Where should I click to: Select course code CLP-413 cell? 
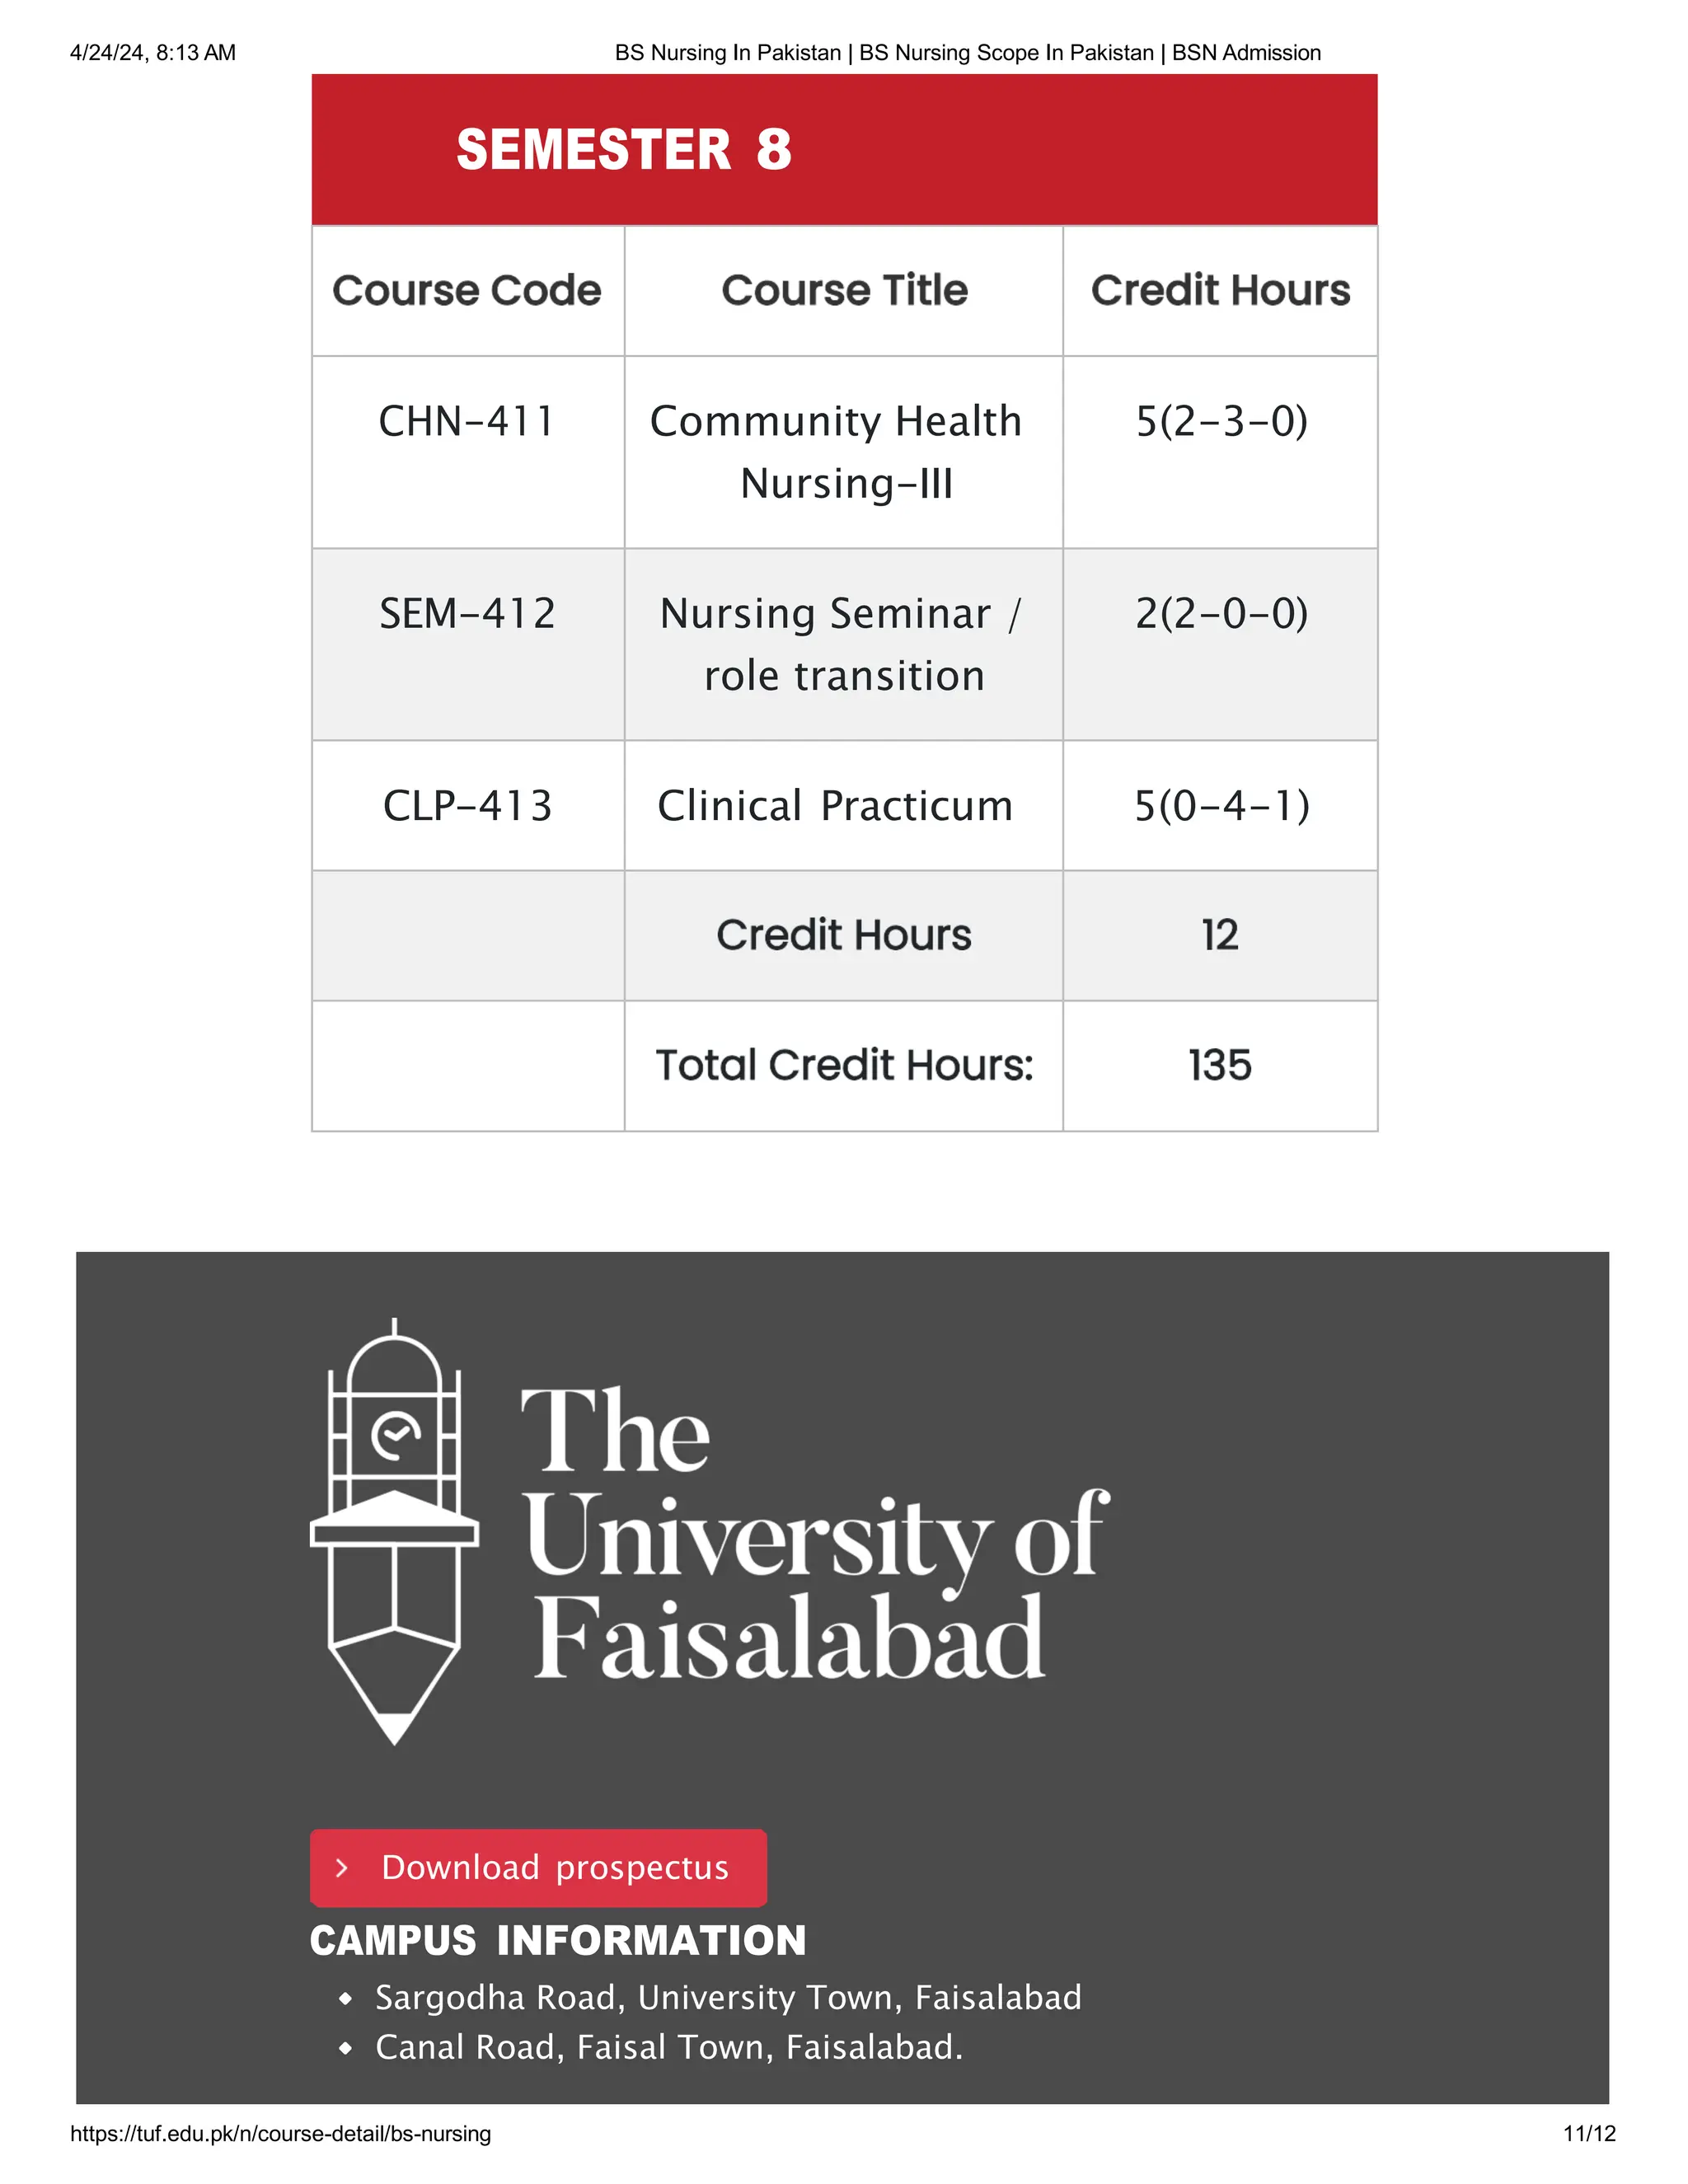click(x=467, y=805)
